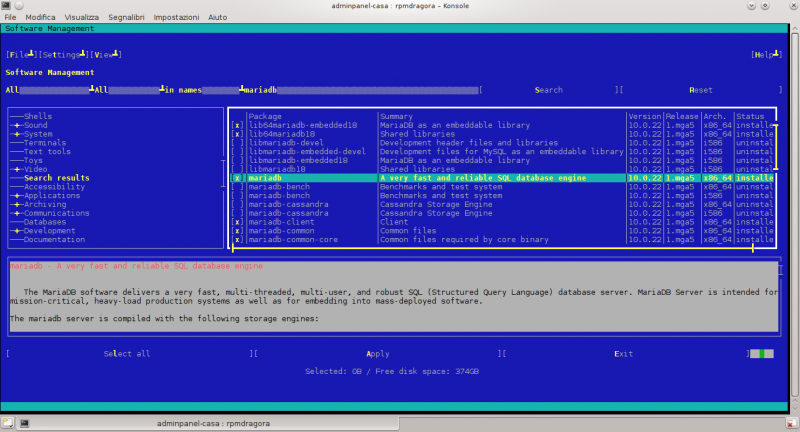The image size is (800, 432).
Task: Check the libmariadb-devel package box
Action: 237,143
